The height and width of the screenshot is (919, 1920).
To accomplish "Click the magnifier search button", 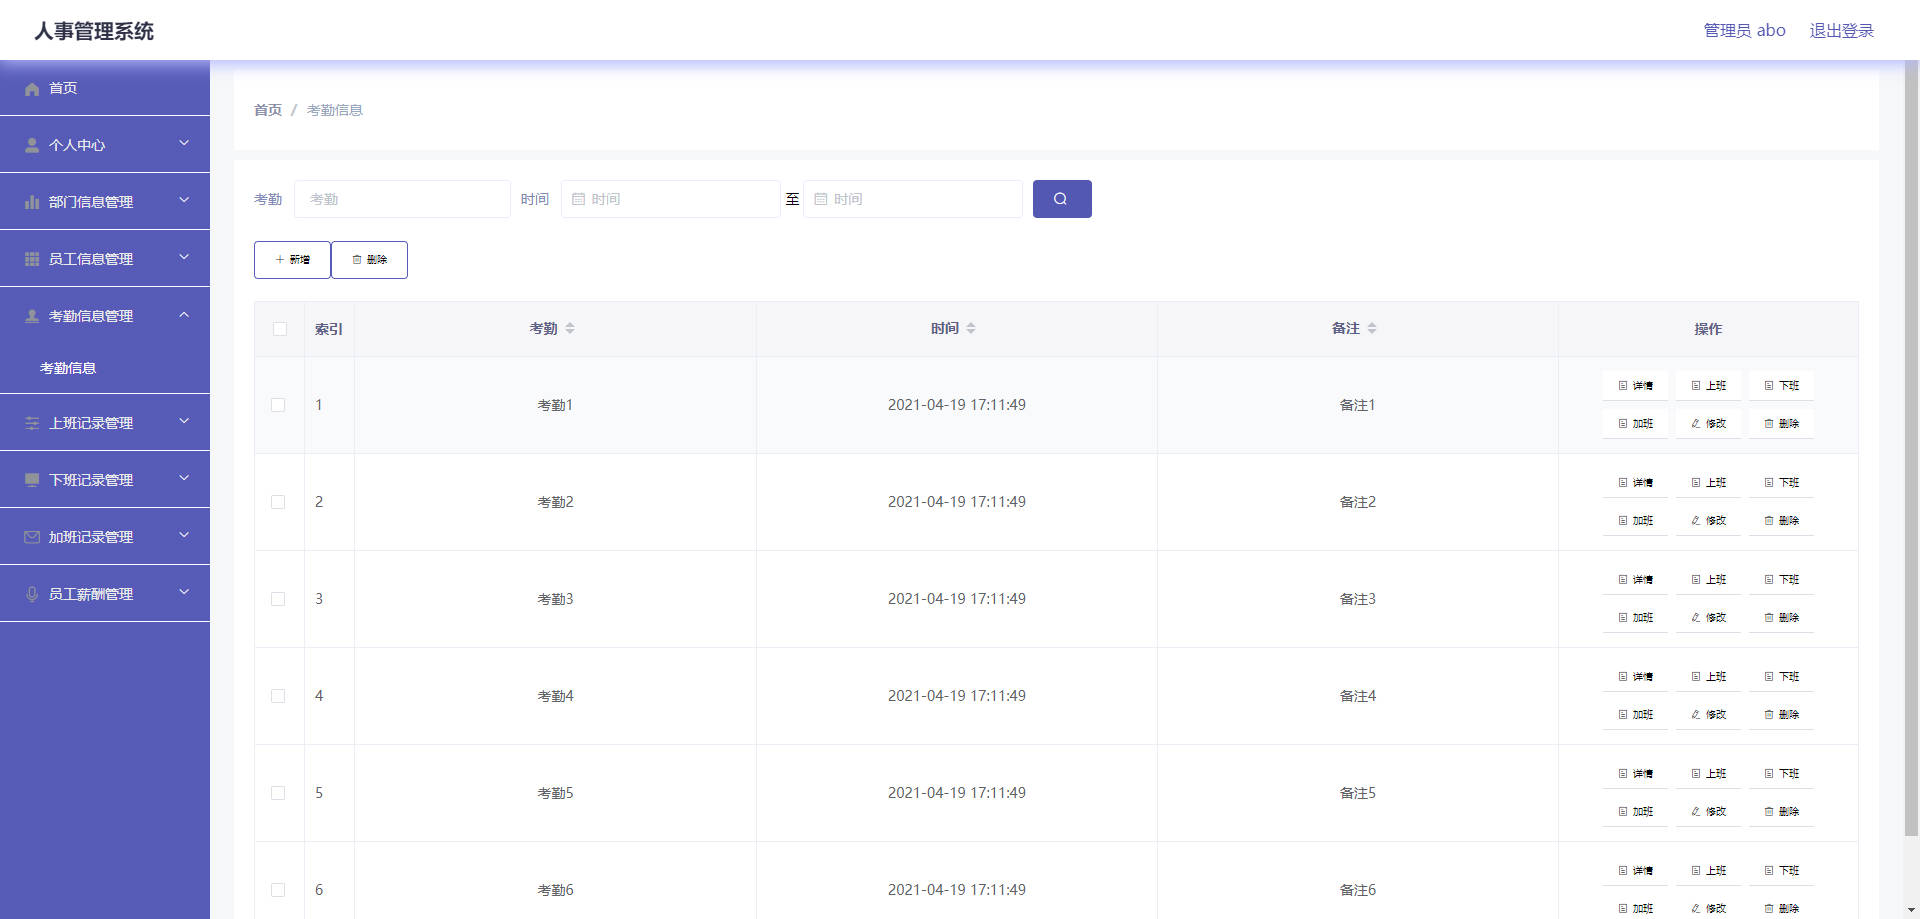I will coord(1061,199).
